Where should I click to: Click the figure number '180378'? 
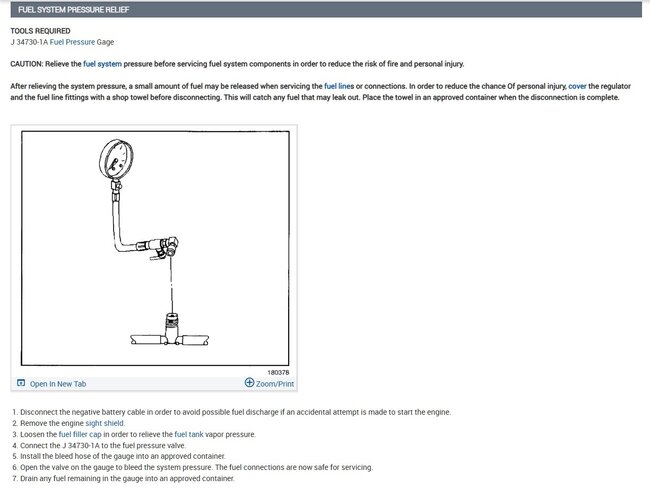(278, 372)
